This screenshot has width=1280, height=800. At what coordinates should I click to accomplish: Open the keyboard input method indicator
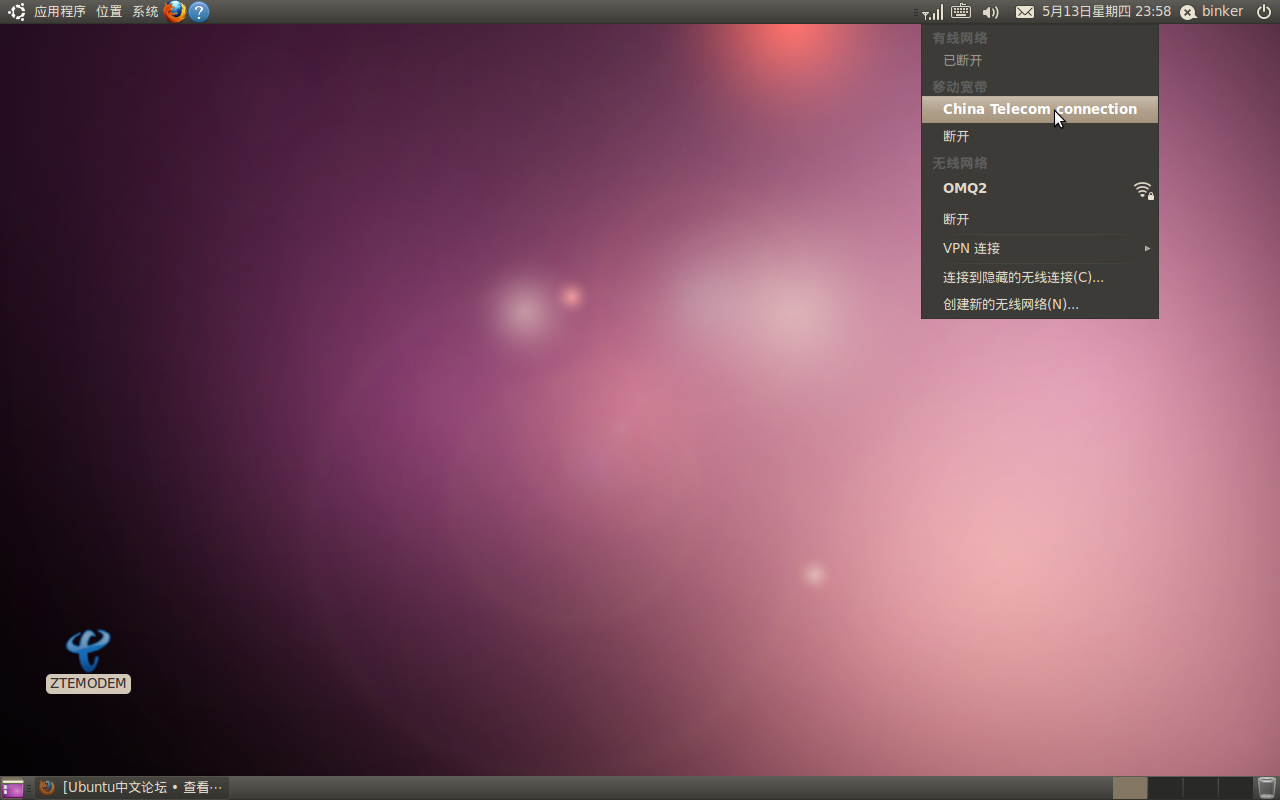pyautogui.click(x=960, y=12)
